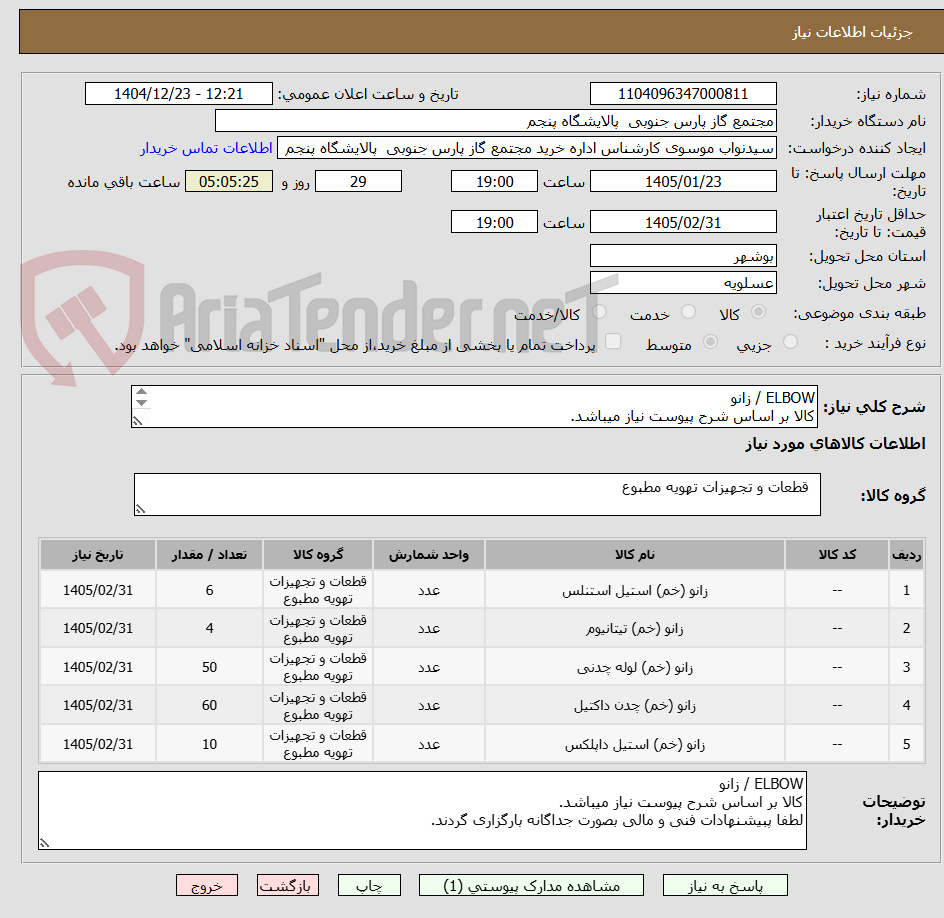The width and height of the screenshot is (944, 918).
Task: Click the 'کد کالا' column header
Action: click(837, 554)
